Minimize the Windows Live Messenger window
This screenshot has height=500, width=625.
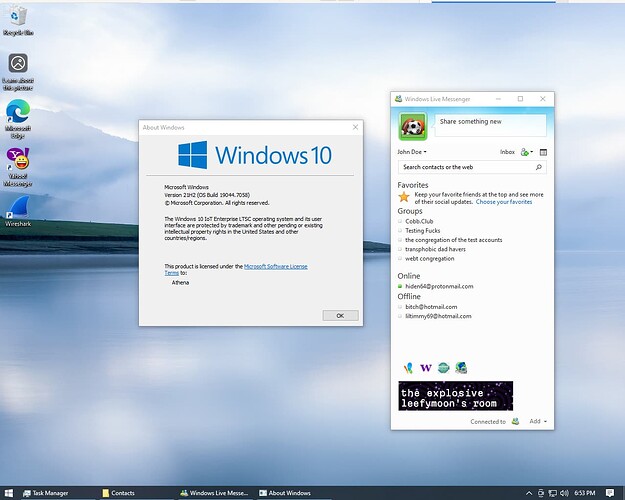coord(498,99)
